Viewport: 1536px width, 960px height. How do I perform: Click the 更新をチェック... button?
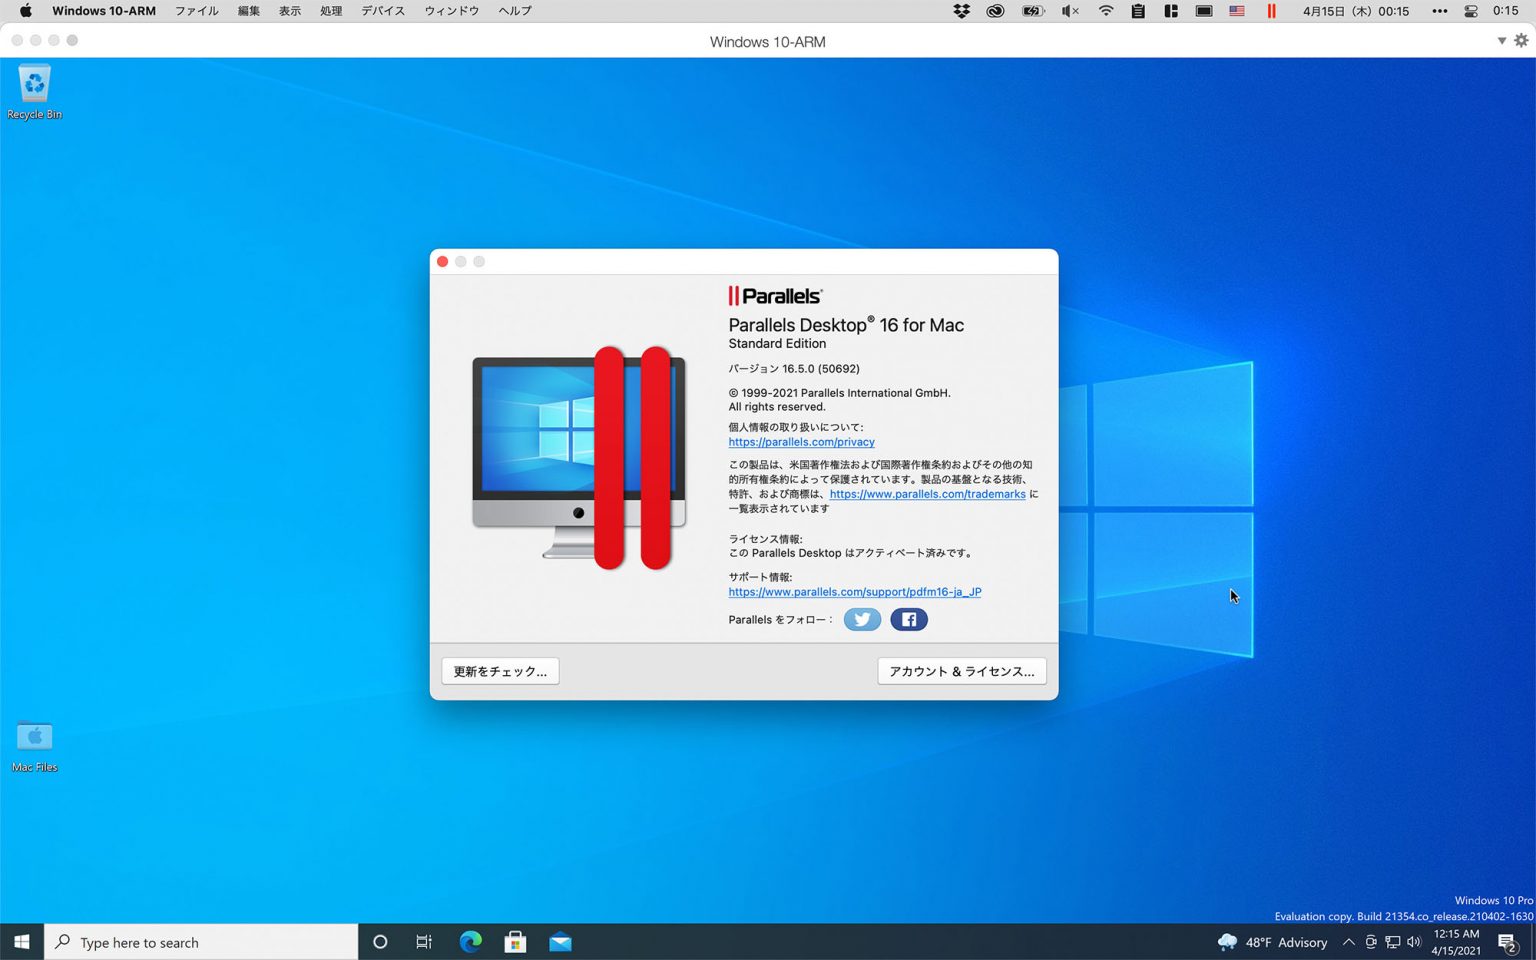(x=500, y=671)
